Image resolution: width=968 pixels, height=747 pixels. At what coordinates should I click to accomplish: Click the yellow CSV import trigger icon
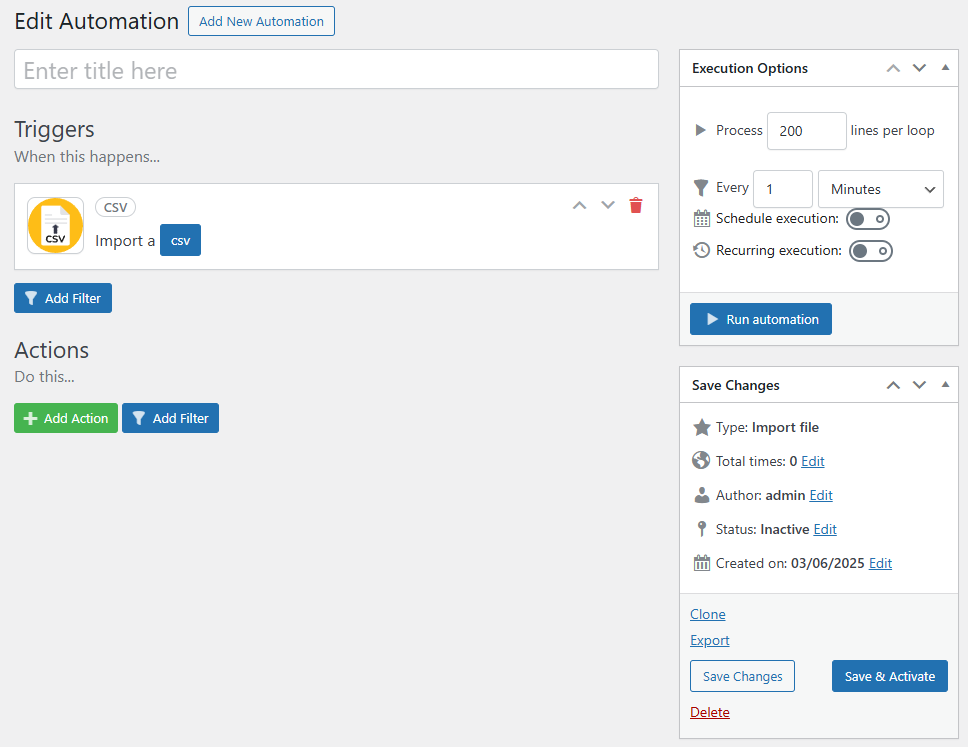pos(55,226)
